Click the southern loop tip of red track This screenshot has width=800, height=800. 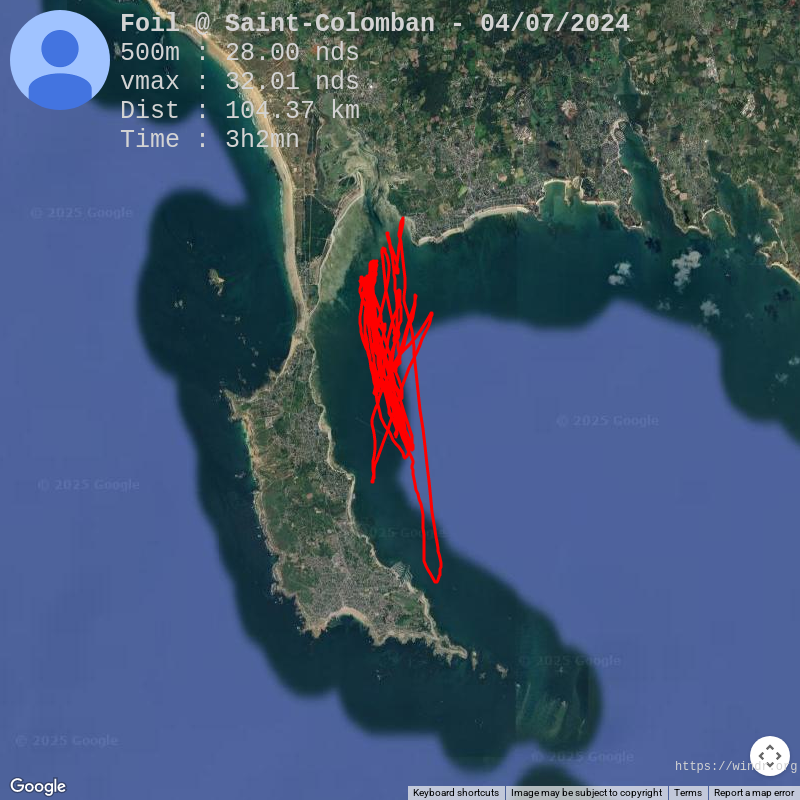435,579
